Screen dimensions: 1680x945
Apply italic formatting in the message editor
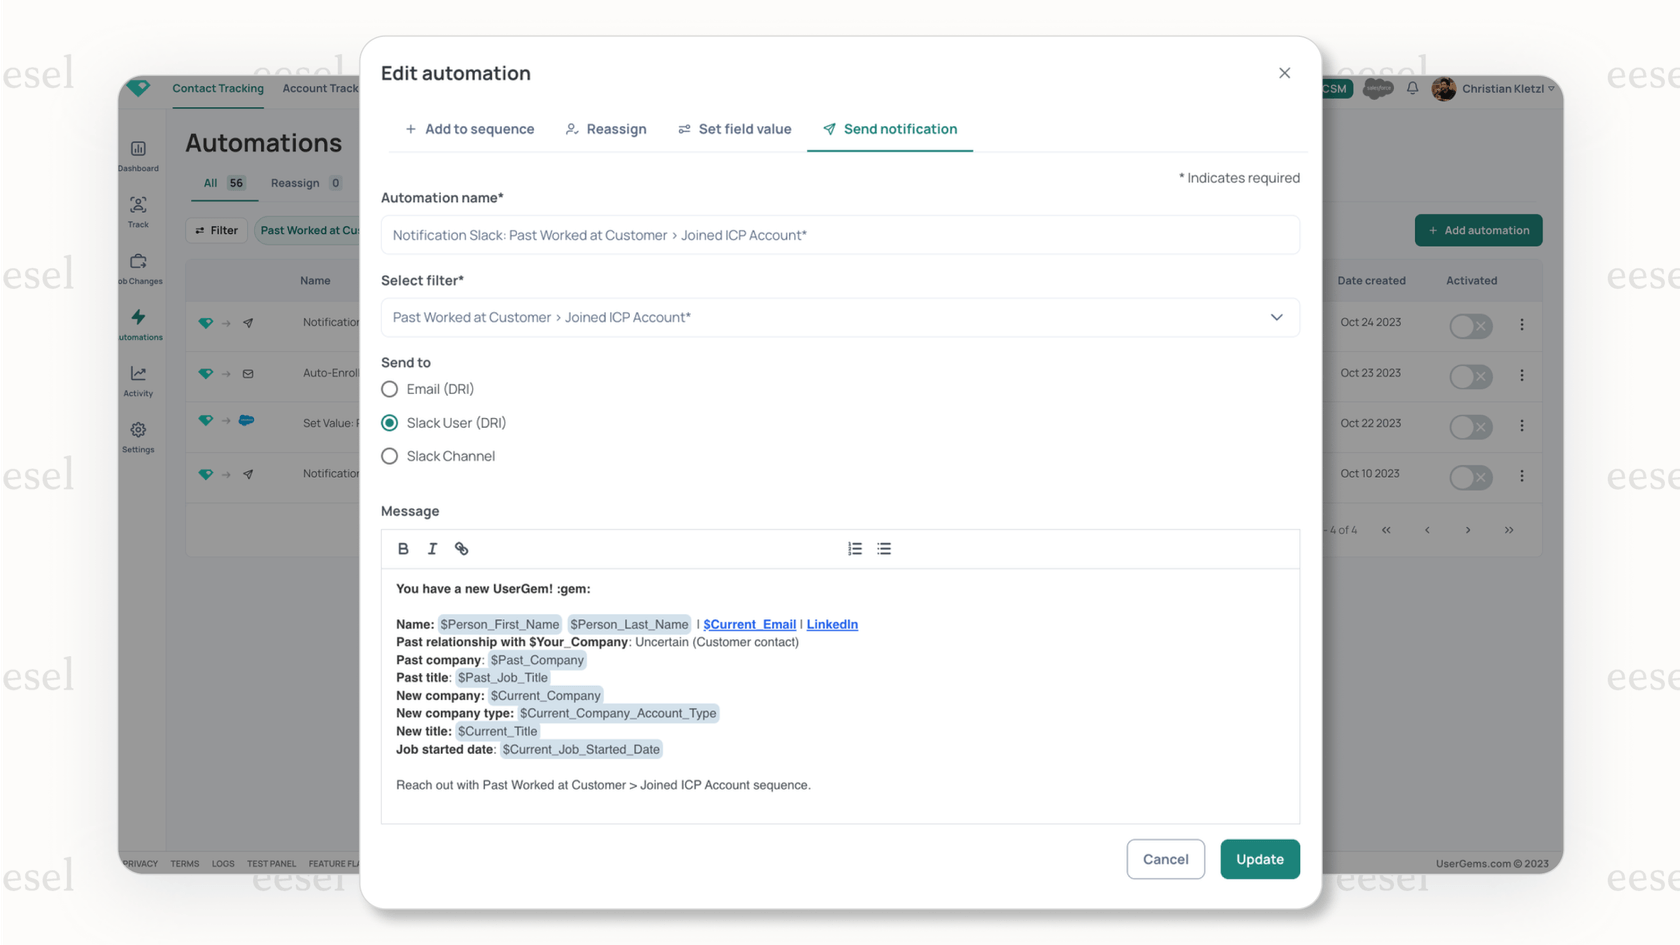click(x=431, y=548)
